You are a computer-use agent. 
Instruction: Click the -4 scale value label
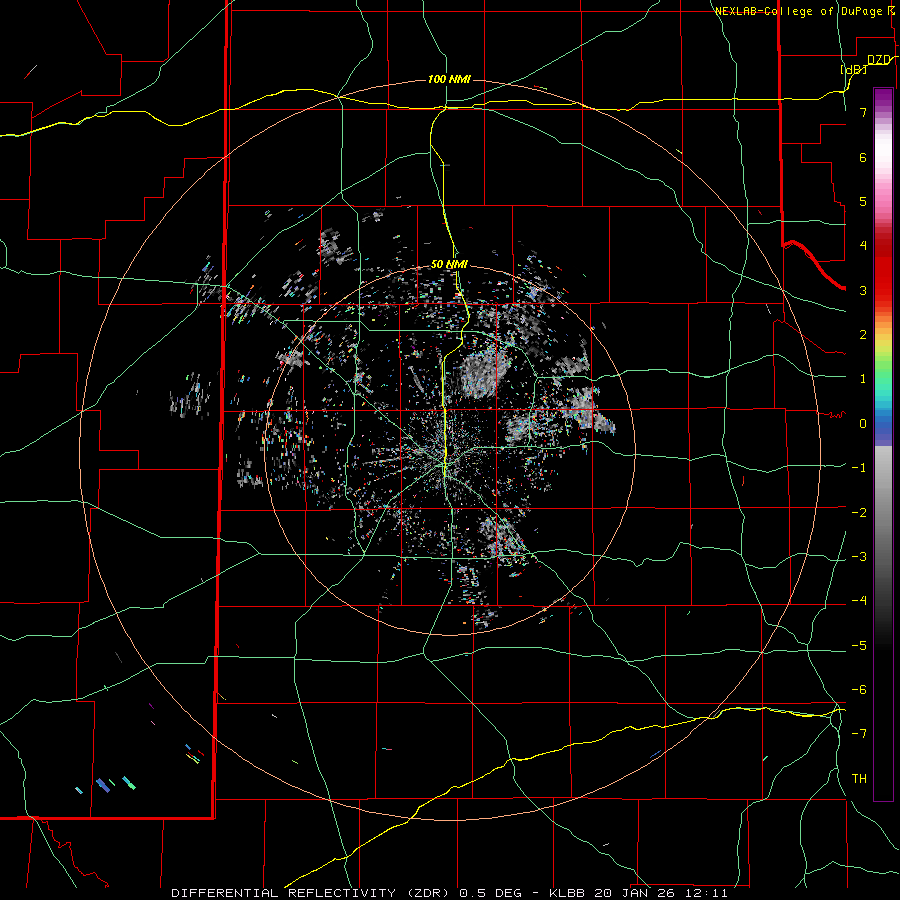(859, 600)
